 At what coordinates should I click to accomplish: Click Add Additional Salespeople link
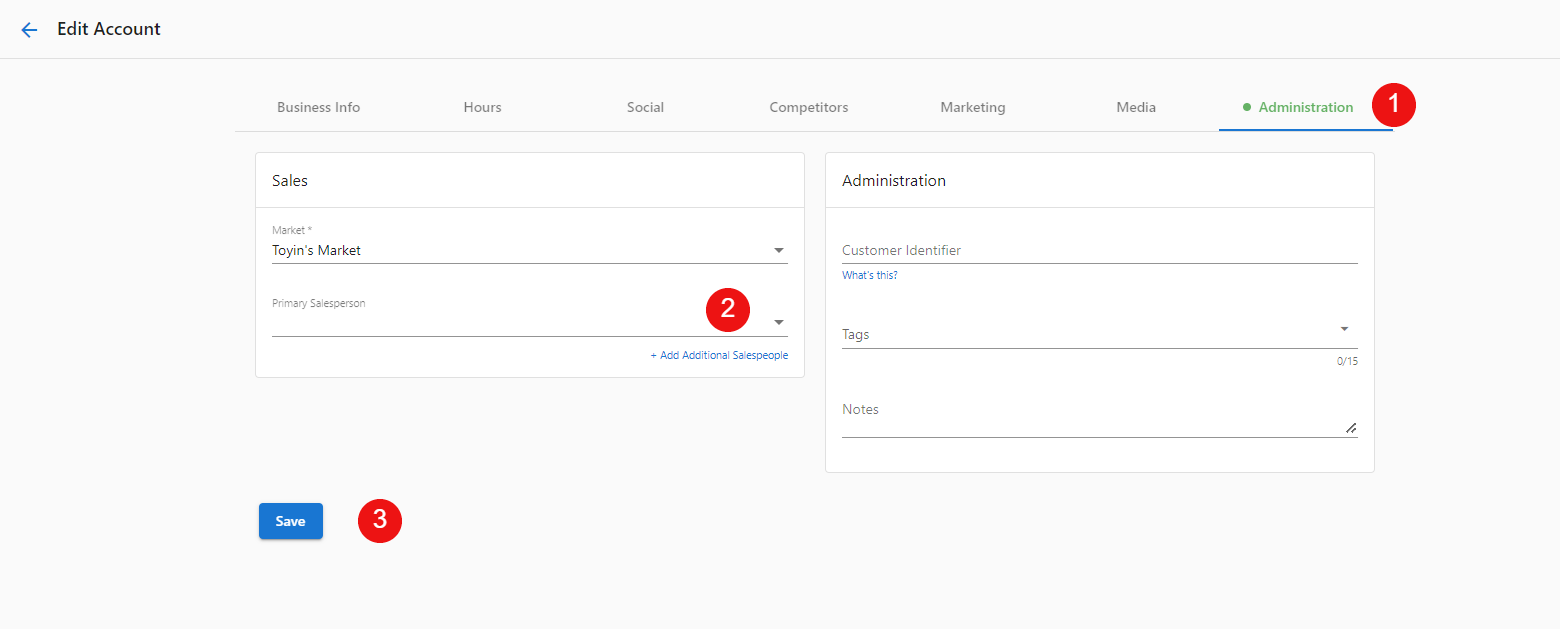click(719, 355)
